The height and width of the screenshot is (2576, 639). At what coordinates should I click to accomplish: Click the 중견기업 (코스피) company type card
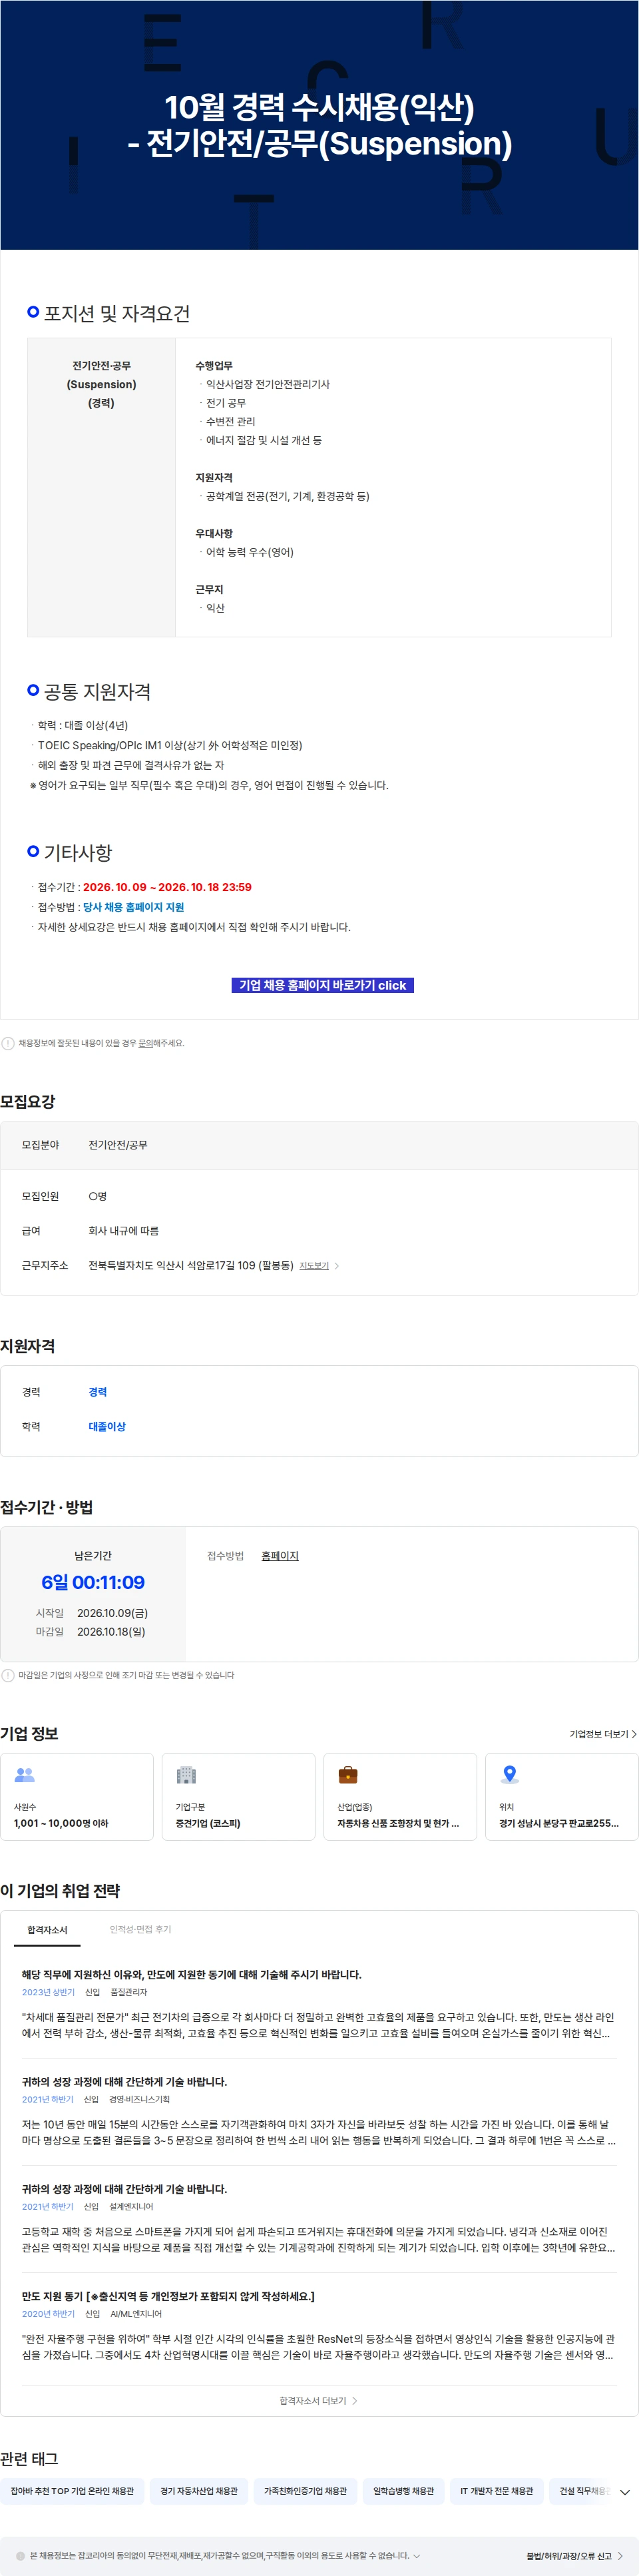point(238,1797)
